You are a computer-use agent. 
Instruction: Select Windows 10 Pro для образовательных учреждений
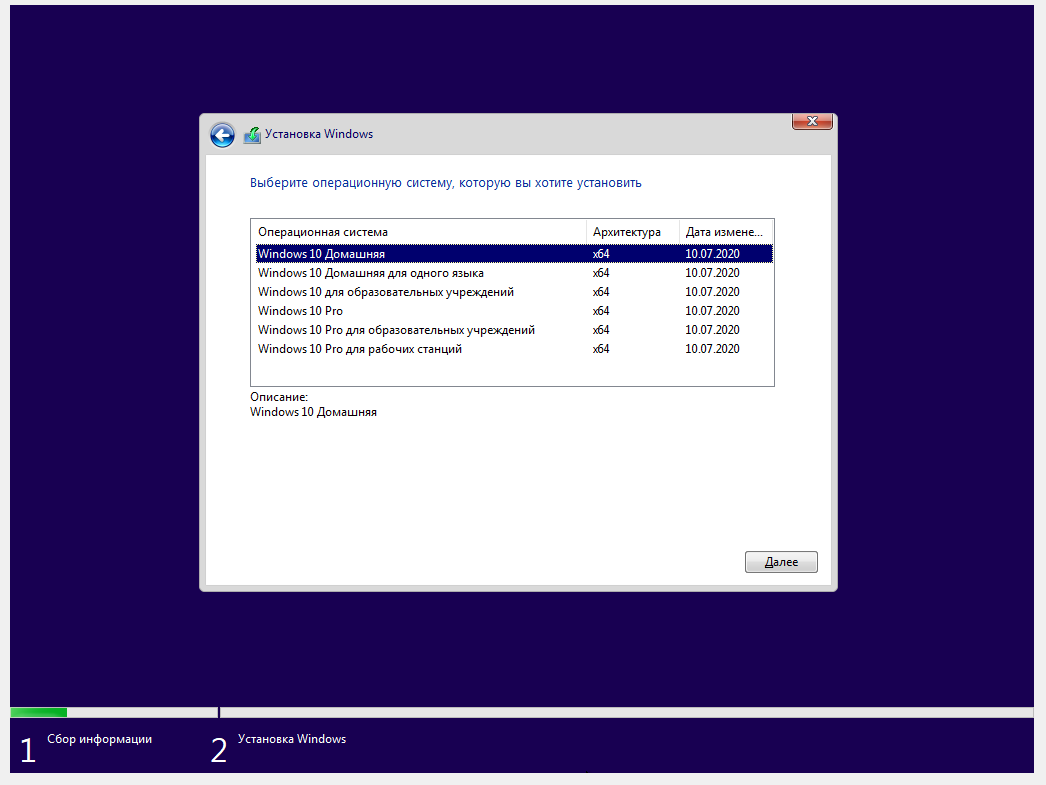pos(514,329)
